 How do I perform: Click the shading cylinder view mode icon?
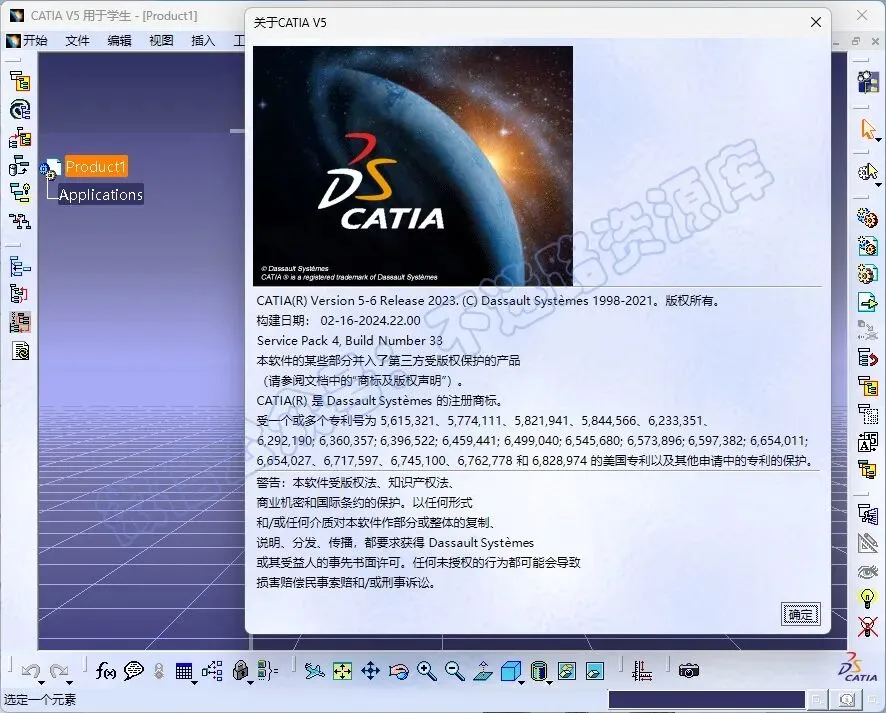click(539, 671)
